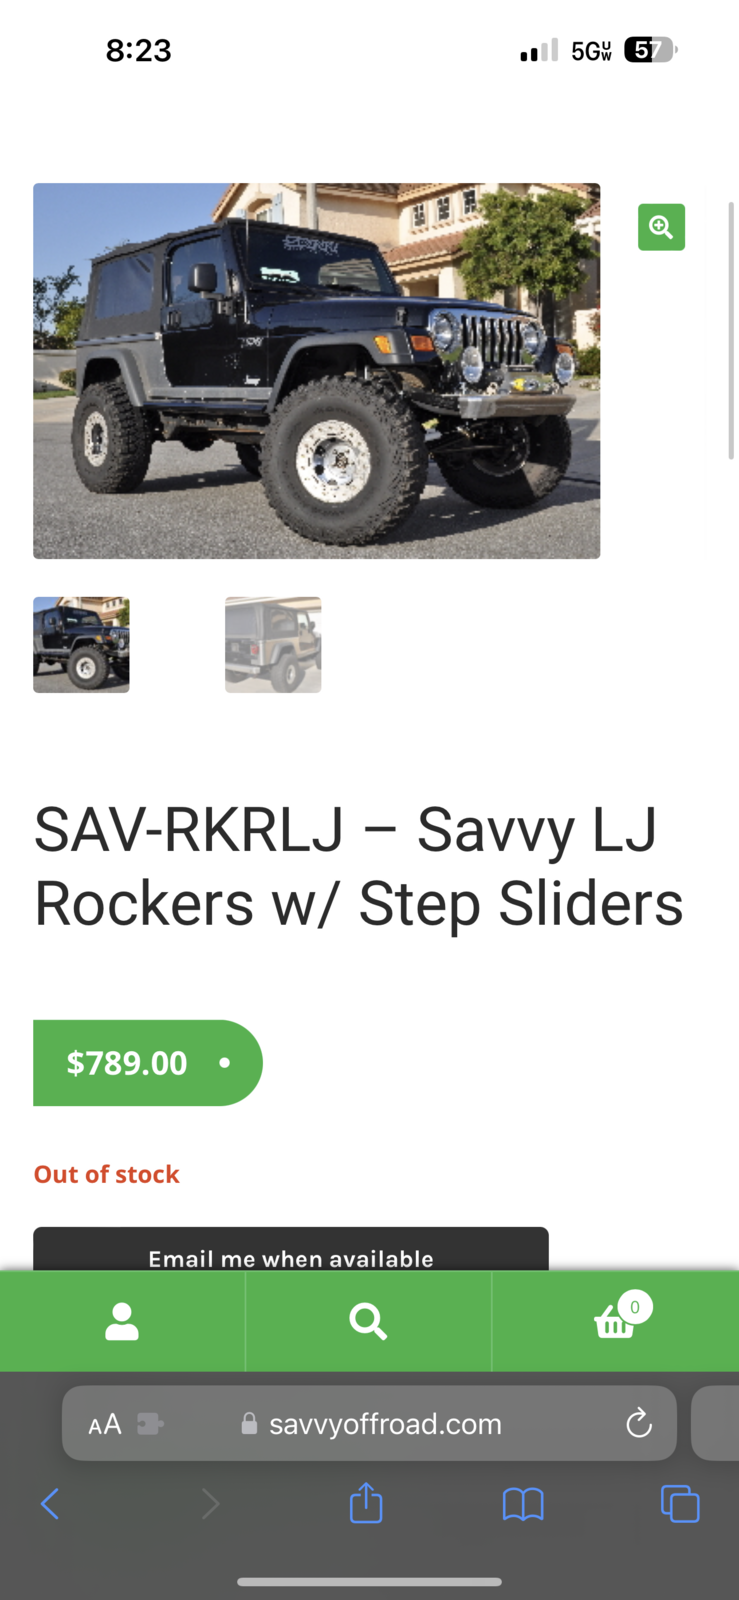
Task: Open Safari bookmarks book icon
Action: pyautogui.click(x=523, y=1503)
